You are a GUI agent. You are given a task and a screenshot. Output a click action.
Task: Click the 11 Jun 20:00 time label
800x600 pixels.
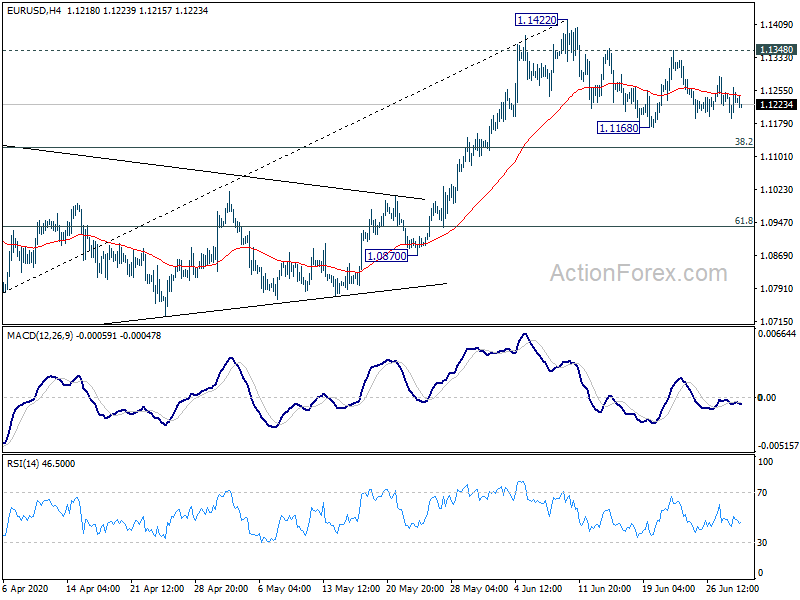606,588
